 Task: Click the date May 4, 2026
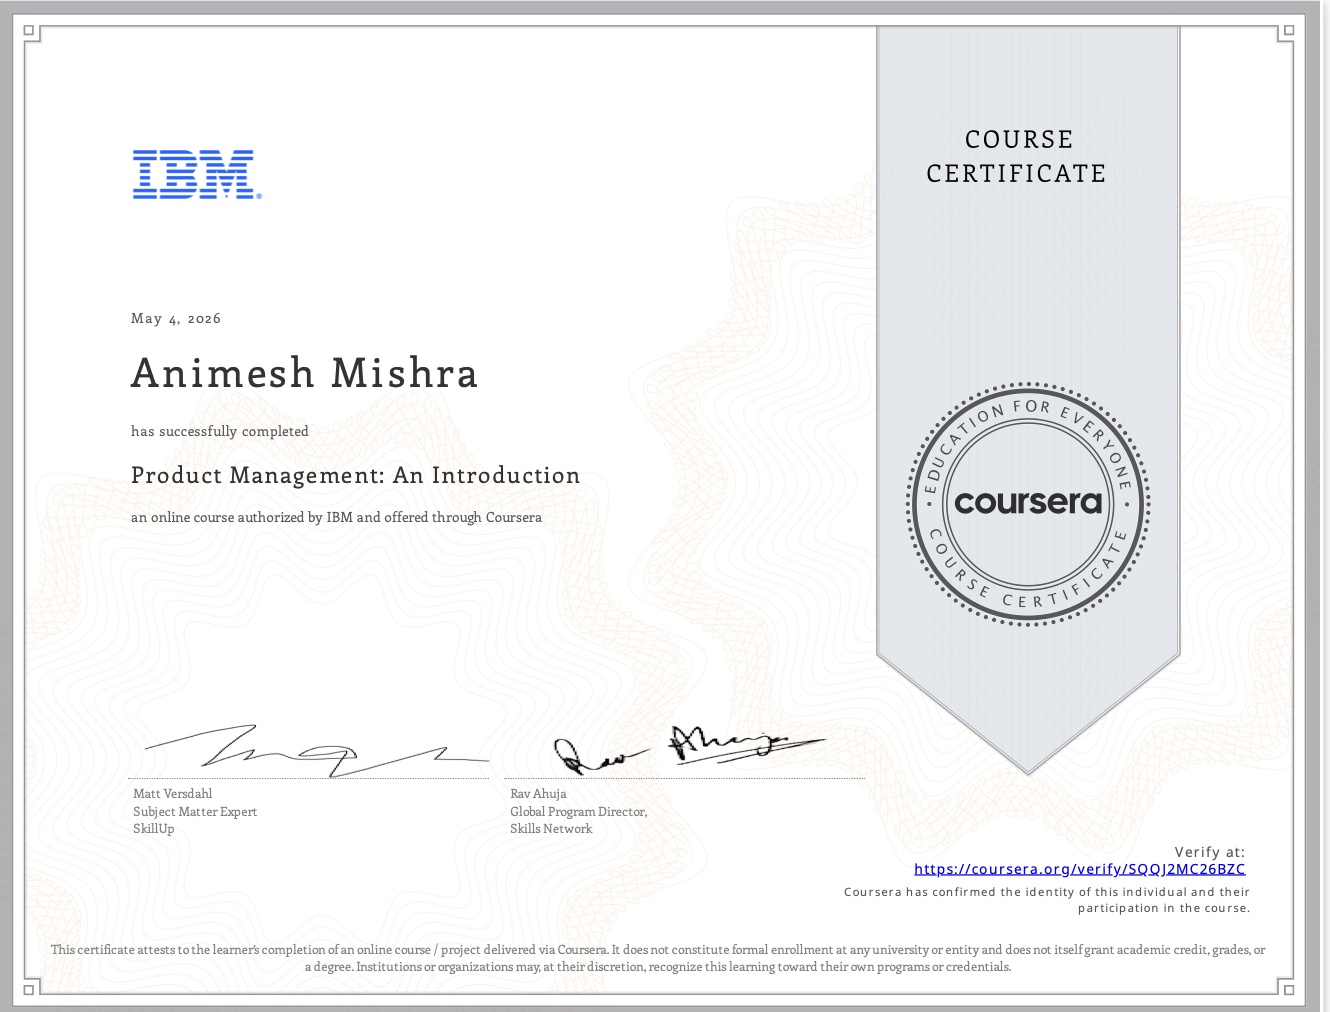click(x=176, y=318)
